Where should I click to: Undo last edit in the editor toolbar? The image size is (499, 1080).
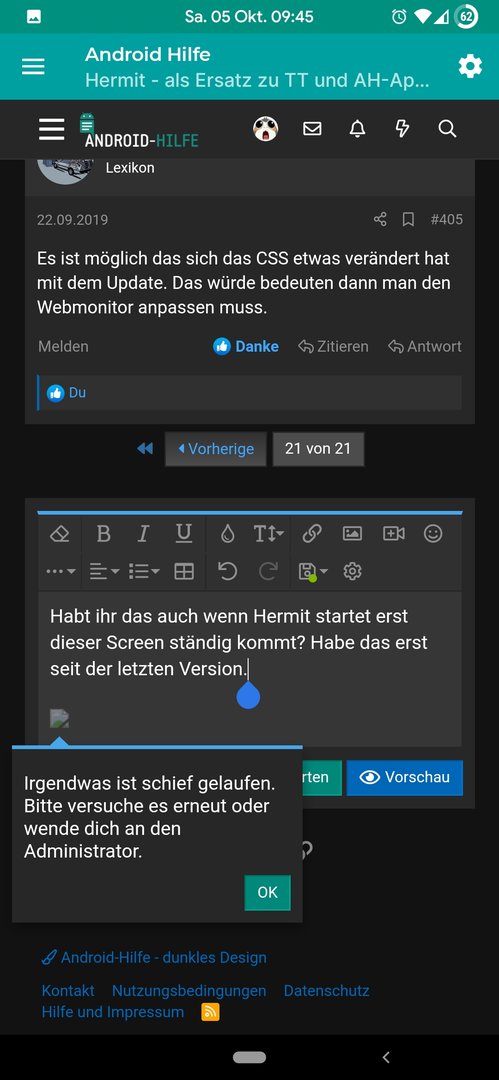(x=227, y=571)
